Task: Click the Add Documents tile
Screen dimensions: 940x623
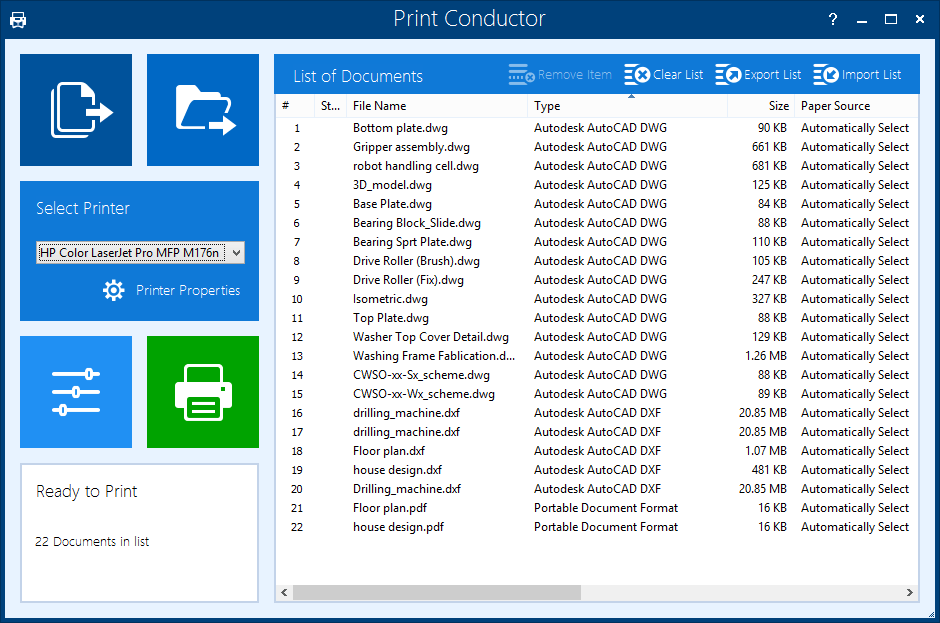Action: tap(76, 110)
